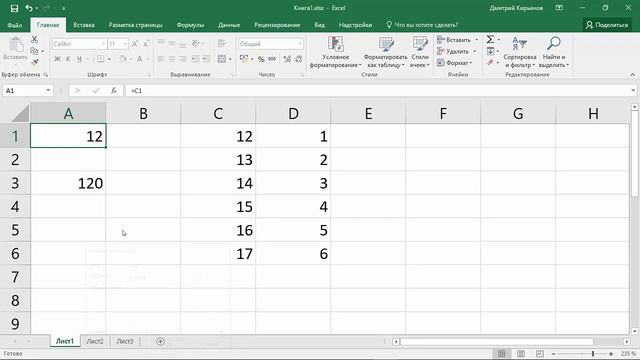Image resolution: width=640 pixels, height=360 pixels.
Task: Zoom out using minus button
Action: 553,354
